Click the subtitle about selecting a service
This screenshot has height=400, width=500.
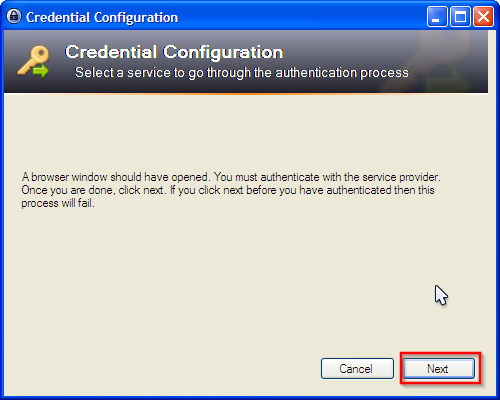click(242, 73)
